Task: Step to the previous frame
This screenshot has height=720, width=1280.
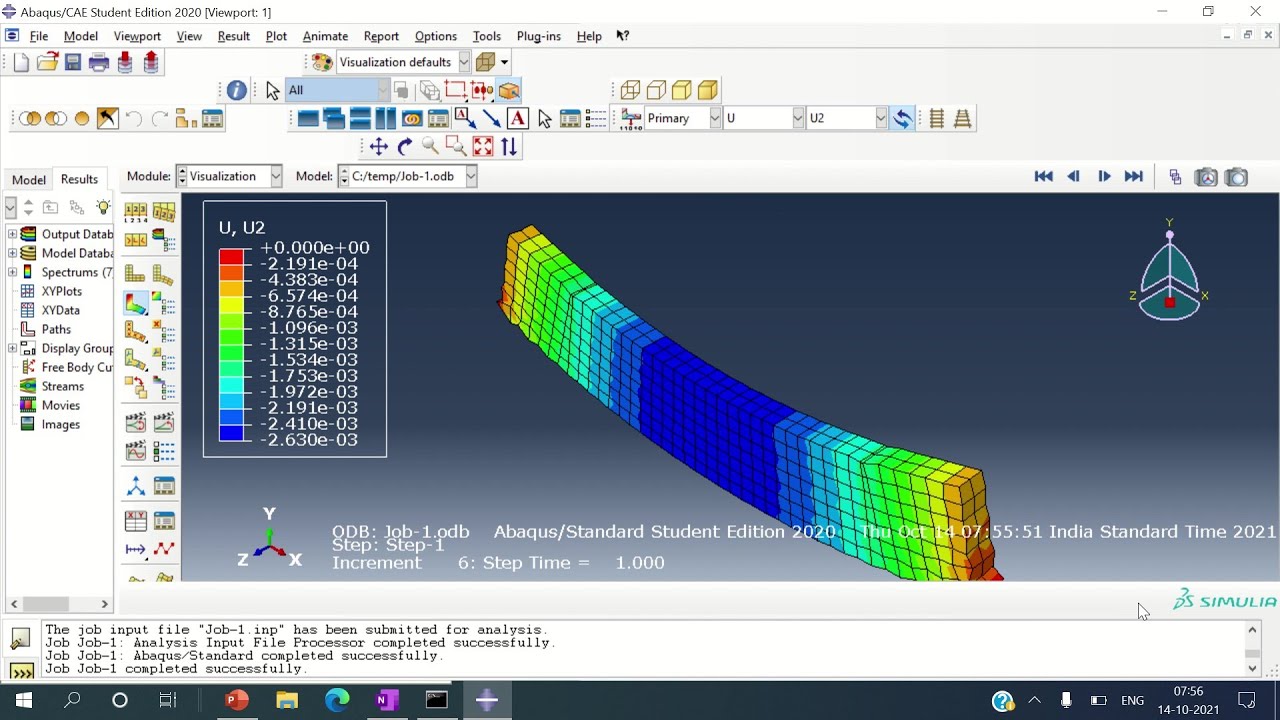Action: (1073, 176)
